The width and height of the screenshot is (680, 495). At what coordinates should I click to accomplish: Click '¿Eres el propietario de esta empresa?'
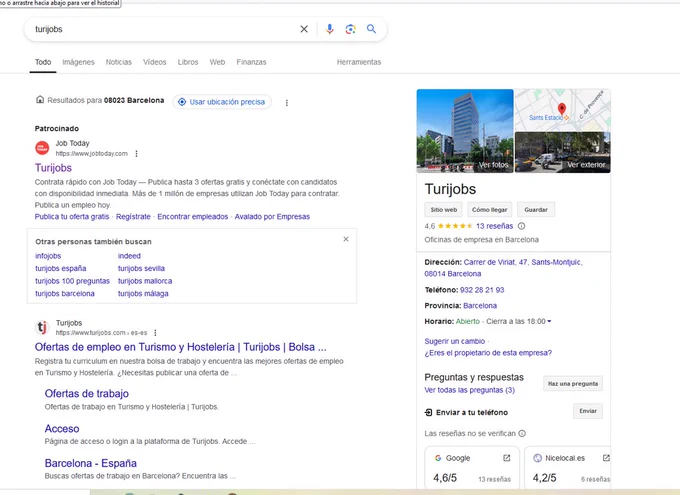488,353
